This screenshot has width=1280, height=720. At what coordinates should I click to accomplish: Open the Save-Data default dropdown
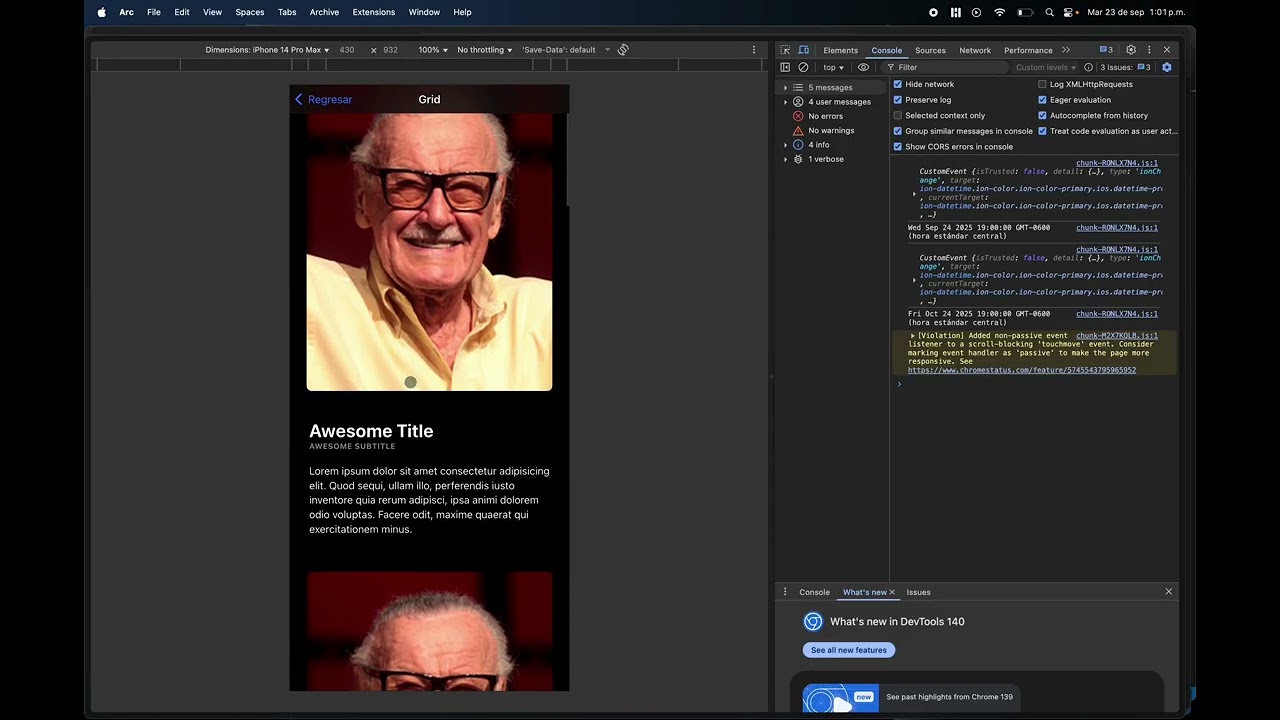tap(566, 49)
